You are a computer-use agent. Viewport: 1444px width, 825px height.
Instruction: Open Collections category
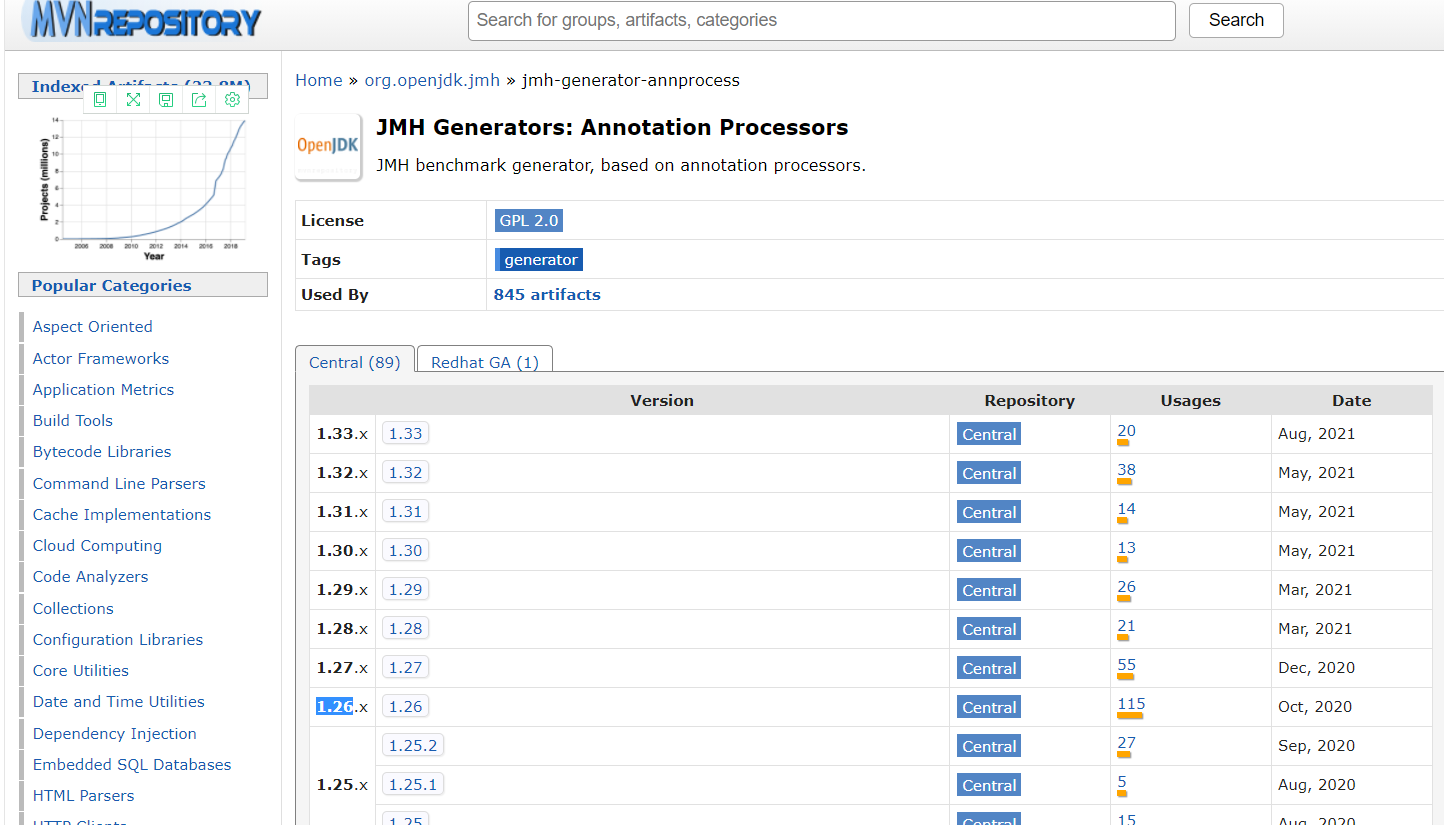click(73, 609)
